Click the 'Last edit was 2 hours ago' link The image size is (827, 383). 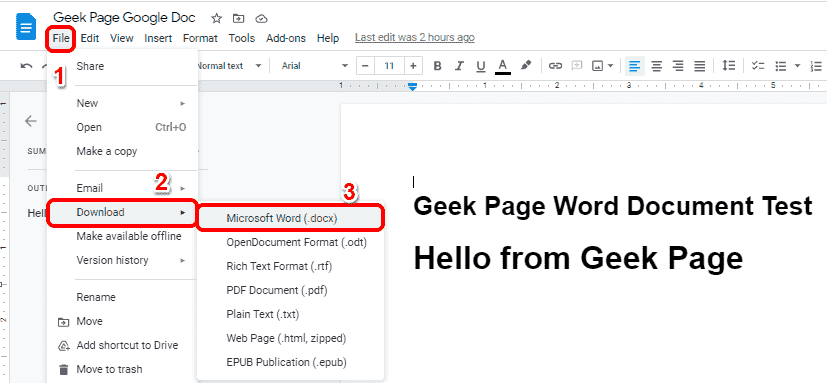[415, 37]
